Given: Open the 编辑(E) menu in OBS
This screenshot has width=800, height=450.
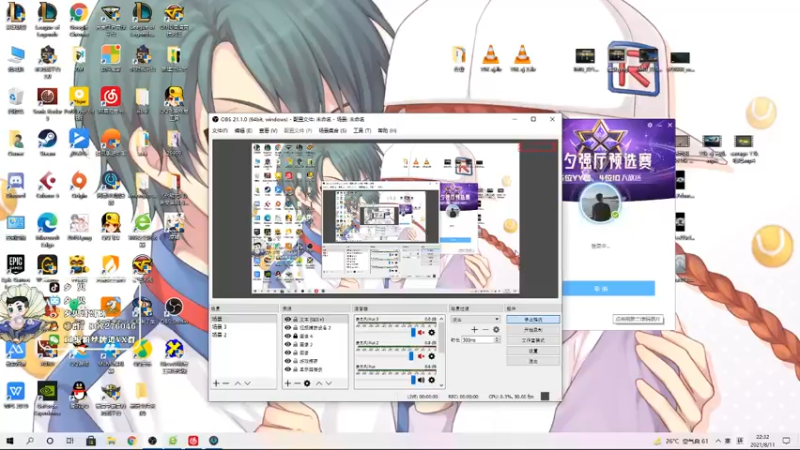Looking at the screenshot, I should click(x=243, y=131).
